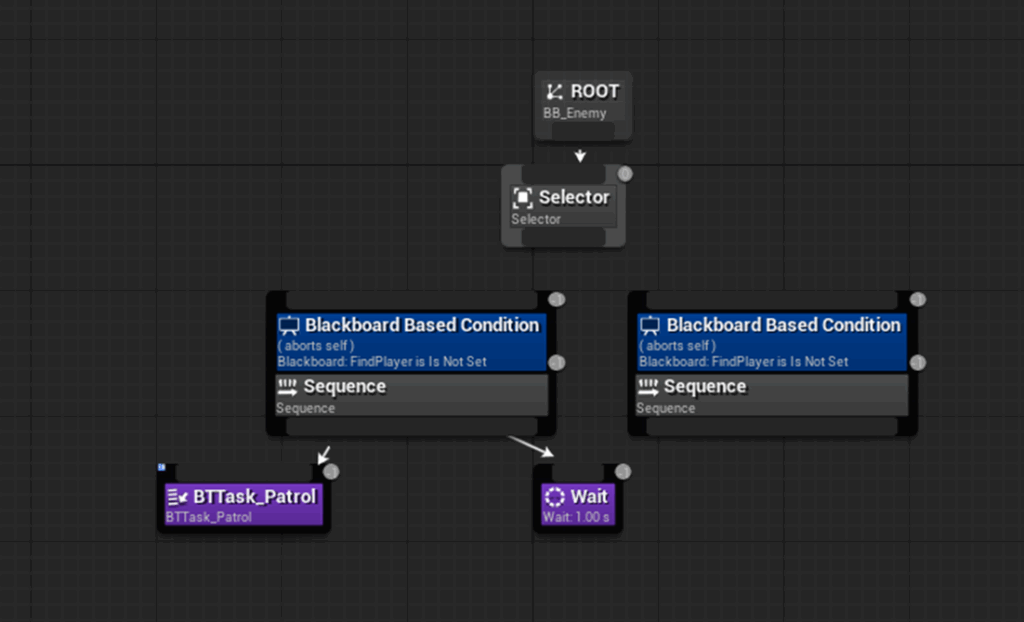Click the left Blackboard Based Condition icon
1024x622 pixels.
coord(289,326)
